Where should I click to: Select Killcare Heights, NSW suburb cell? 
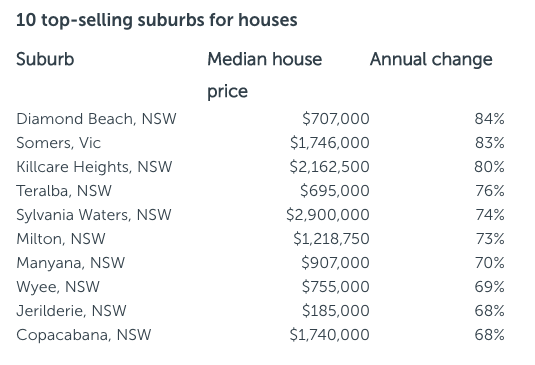click(x=94, y=167)
